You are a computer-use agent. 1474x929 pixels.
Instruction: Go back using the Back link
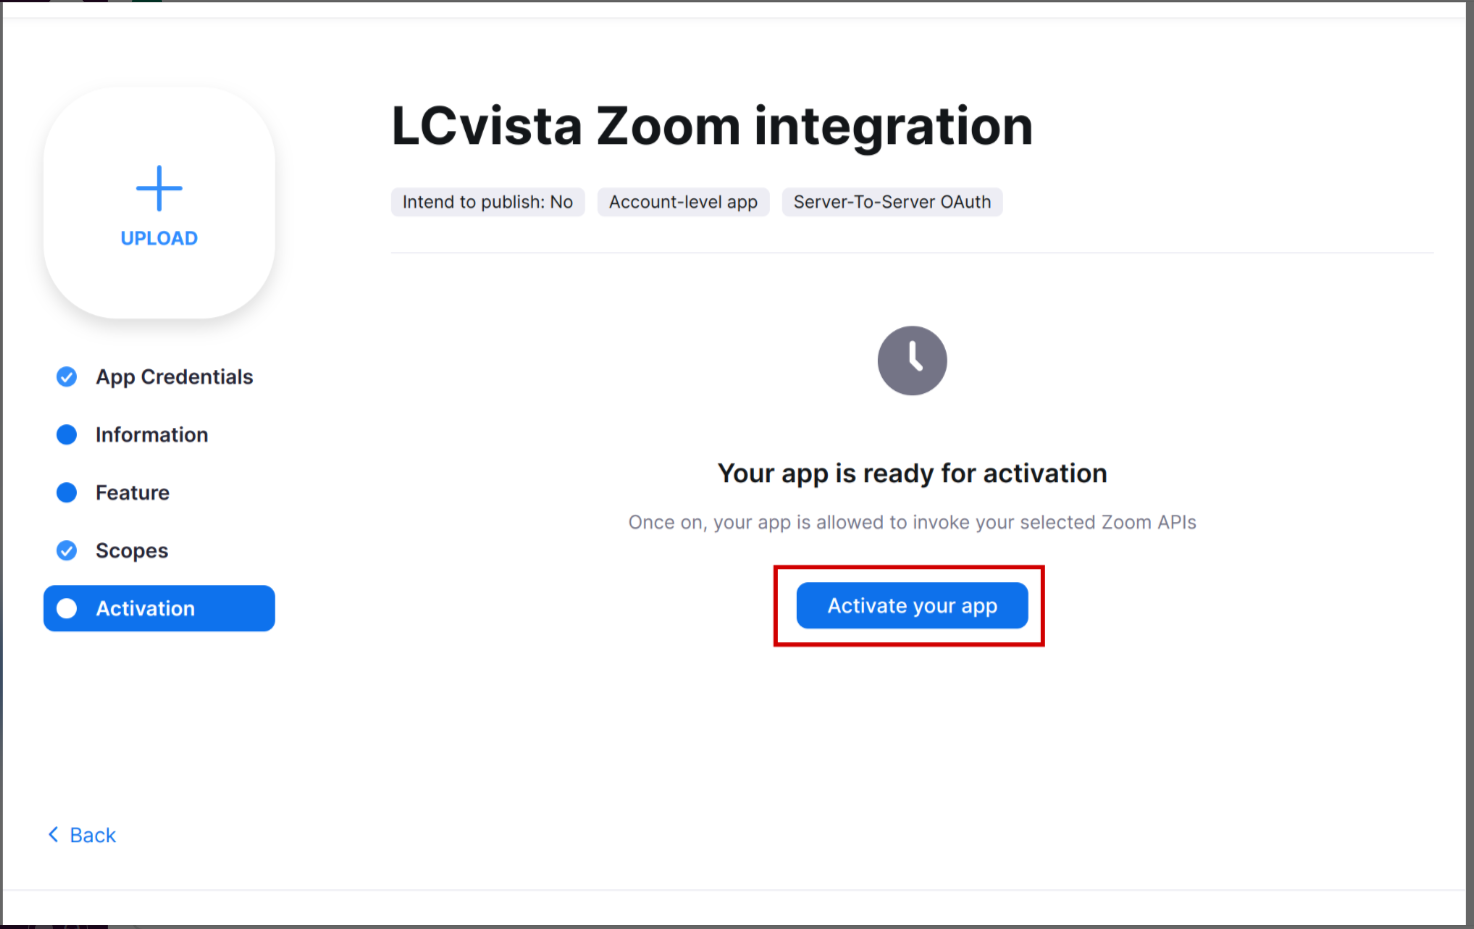pyautogui.click(x=93, y=835)
